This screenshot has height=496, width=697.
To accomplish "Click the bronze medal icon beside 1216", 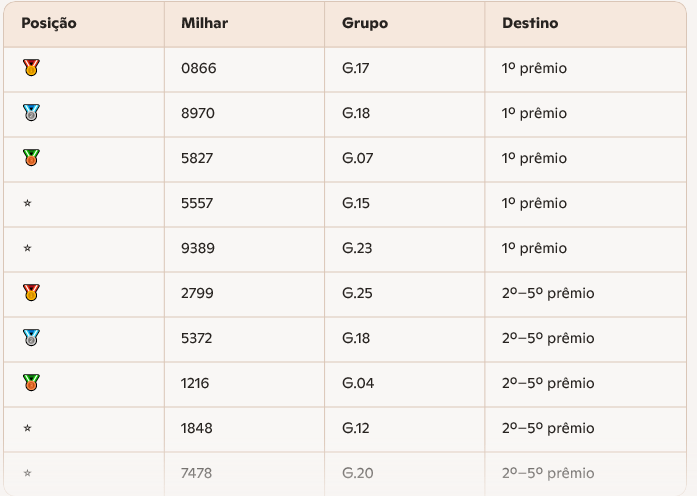I will 31,383.
